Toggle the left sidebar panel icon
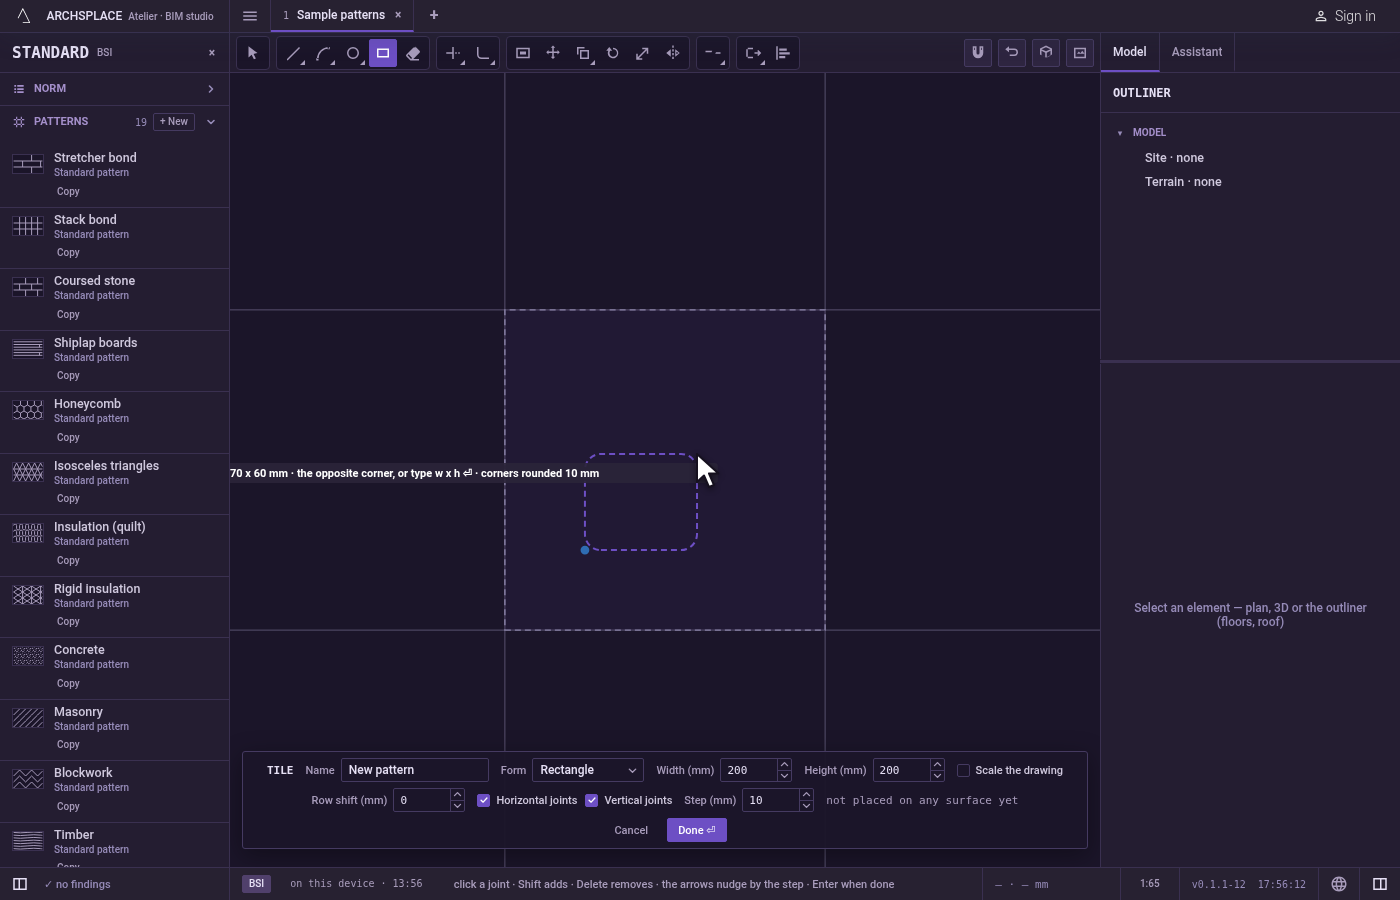Viewport: 1400px width, 900px height. coord(19,884)
